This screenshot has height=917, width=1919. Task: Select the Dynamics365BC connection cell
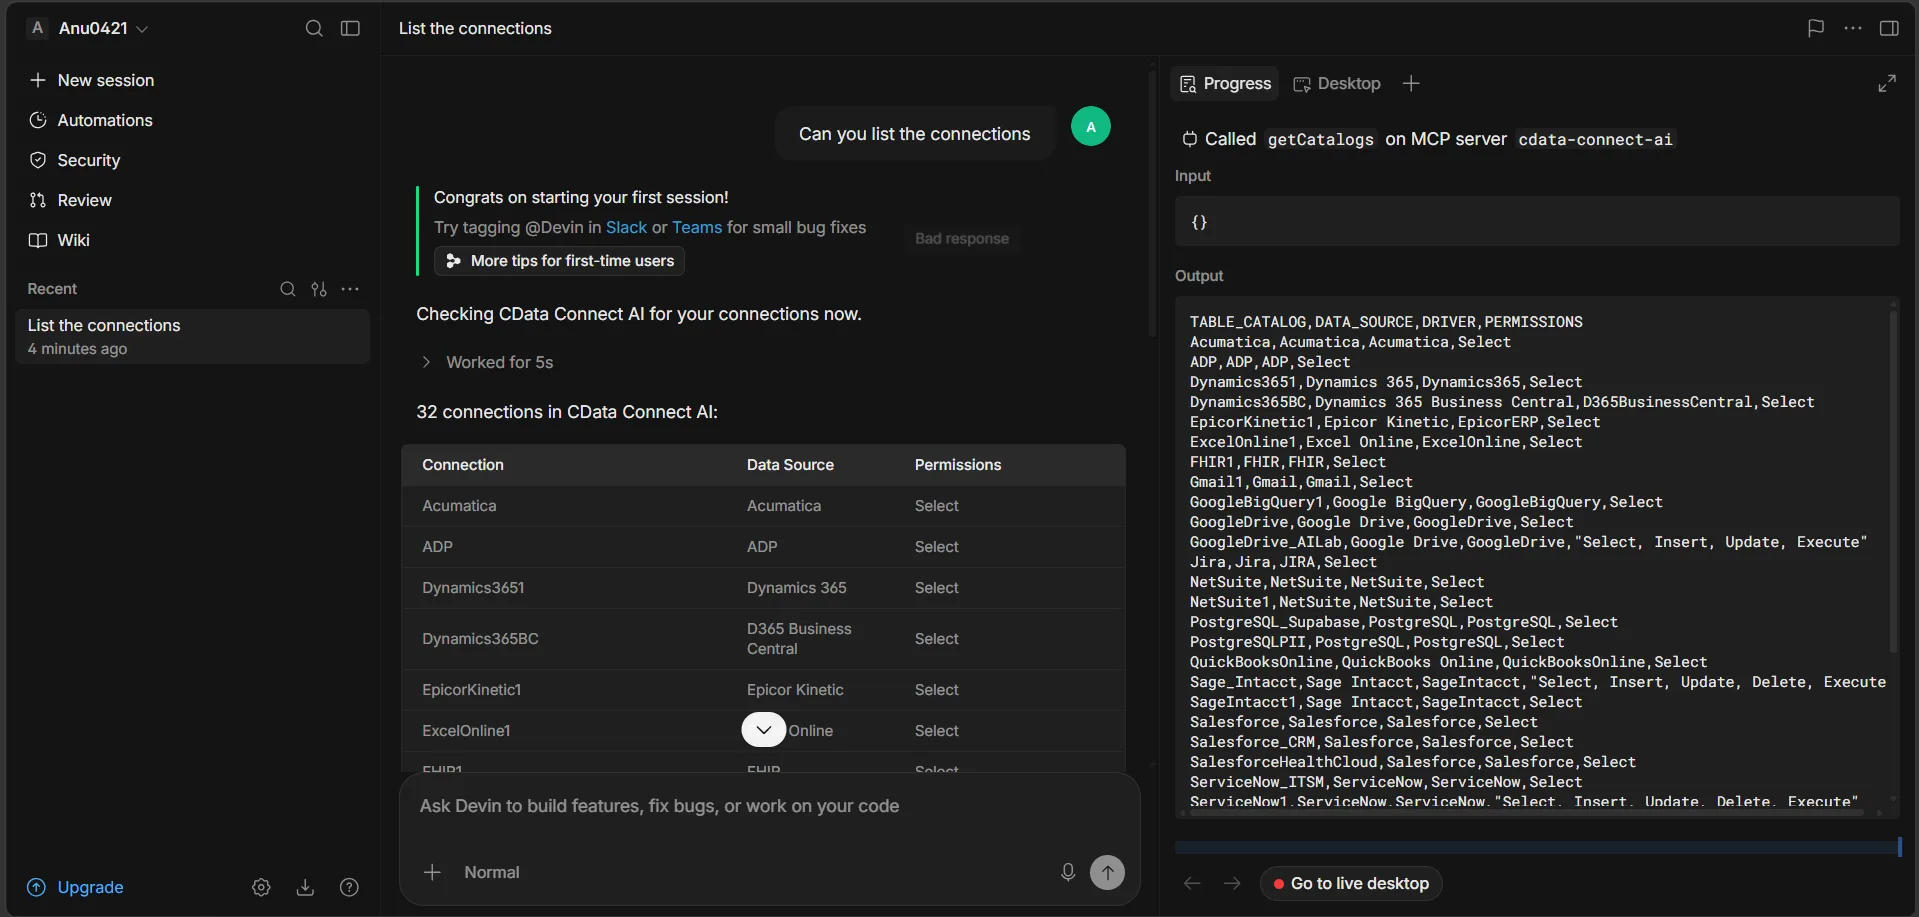[480, 639]
